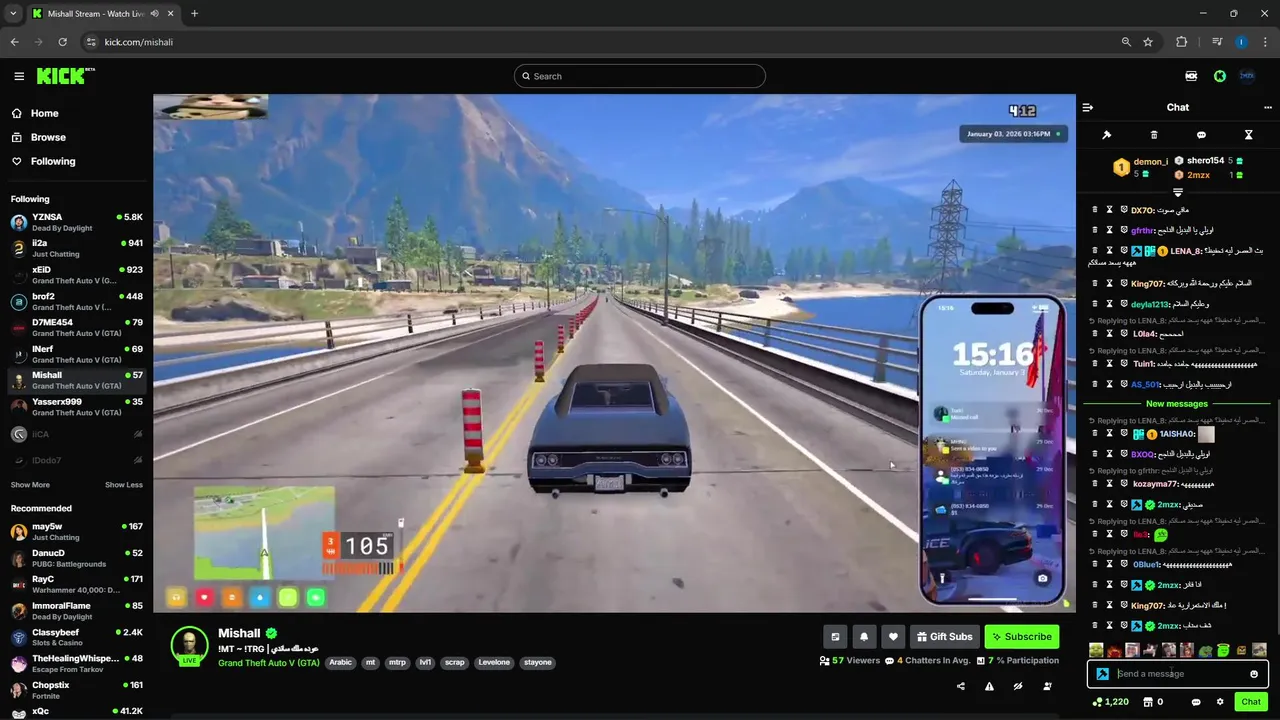The width and height of the screenshot is (1280, 720).
Task: Click the report warning triangle icon
Action: 989,686
